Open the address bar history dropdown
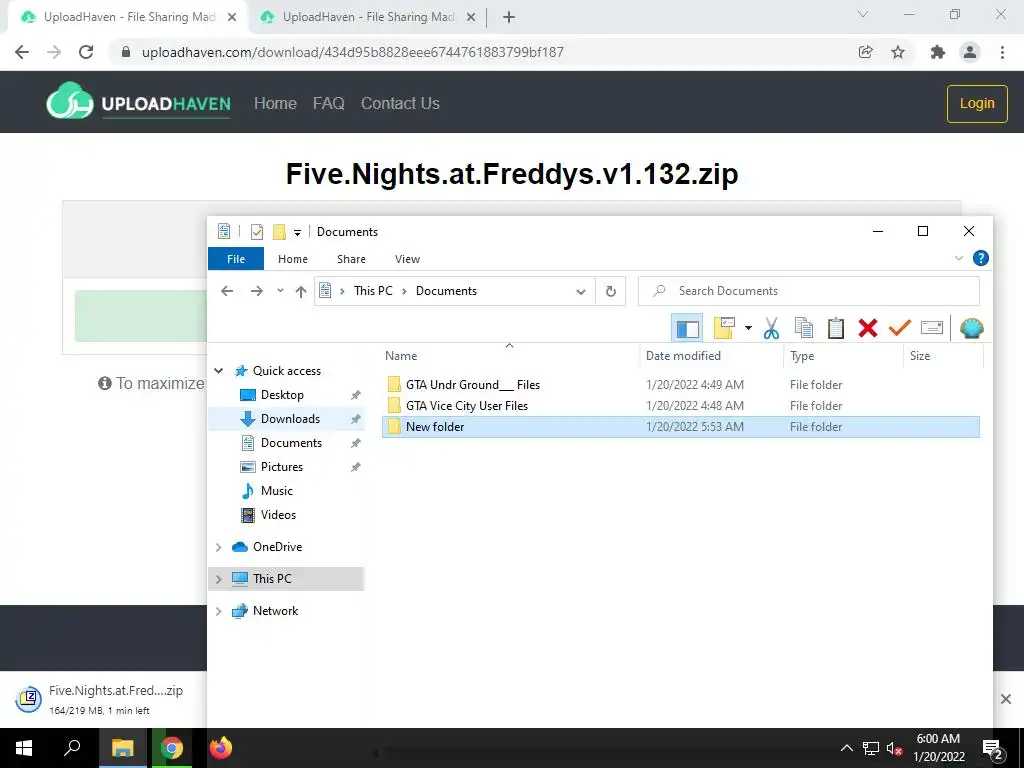The height and width of the screenshot is (768, 1024). 581,292
